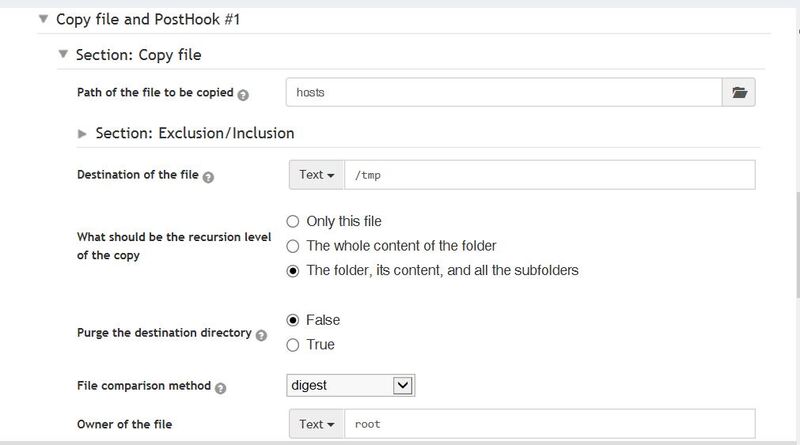Show help for Destination of the file

[208, 177]
